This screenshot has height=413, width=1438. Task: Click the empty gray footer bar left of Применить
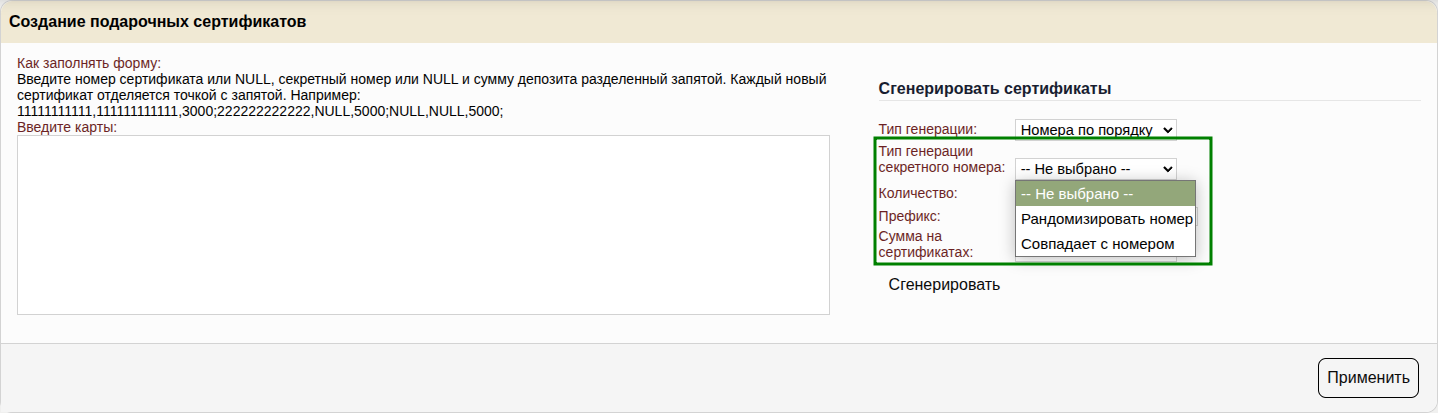point(650,377)
